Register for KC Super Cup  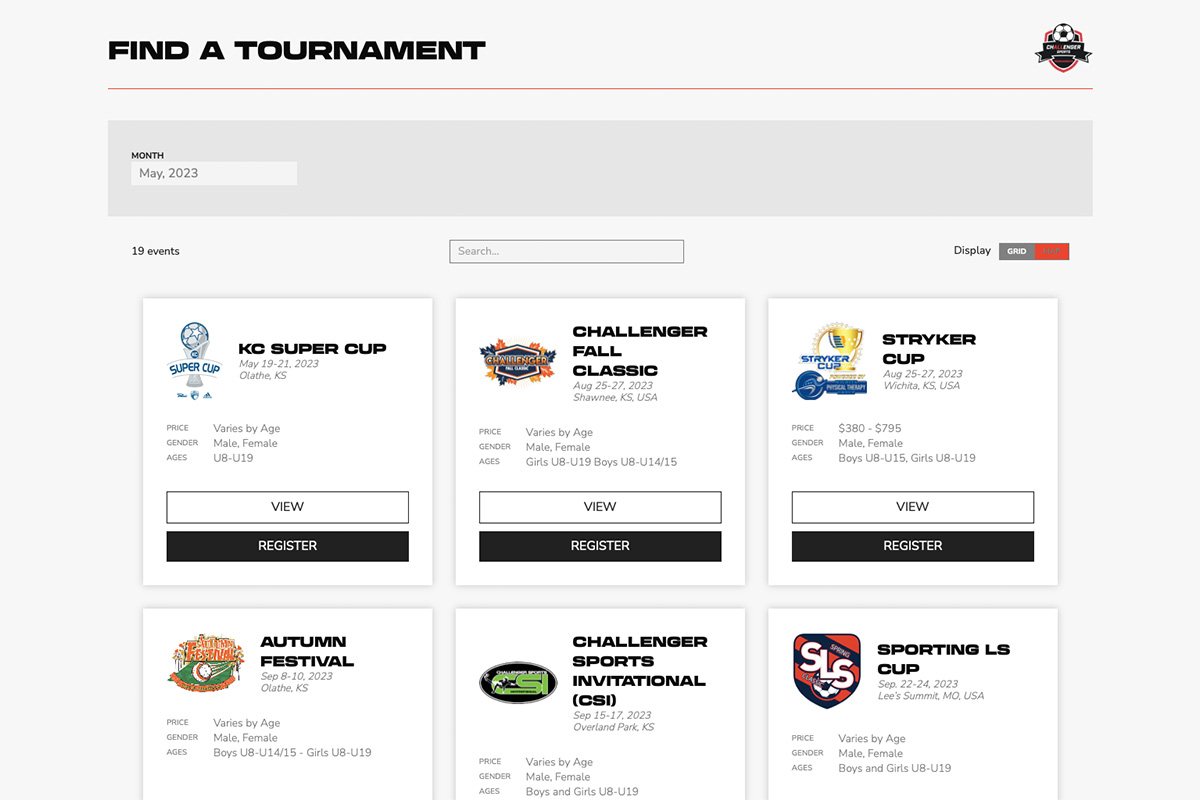pyautogui.click(x=288, y=546)
